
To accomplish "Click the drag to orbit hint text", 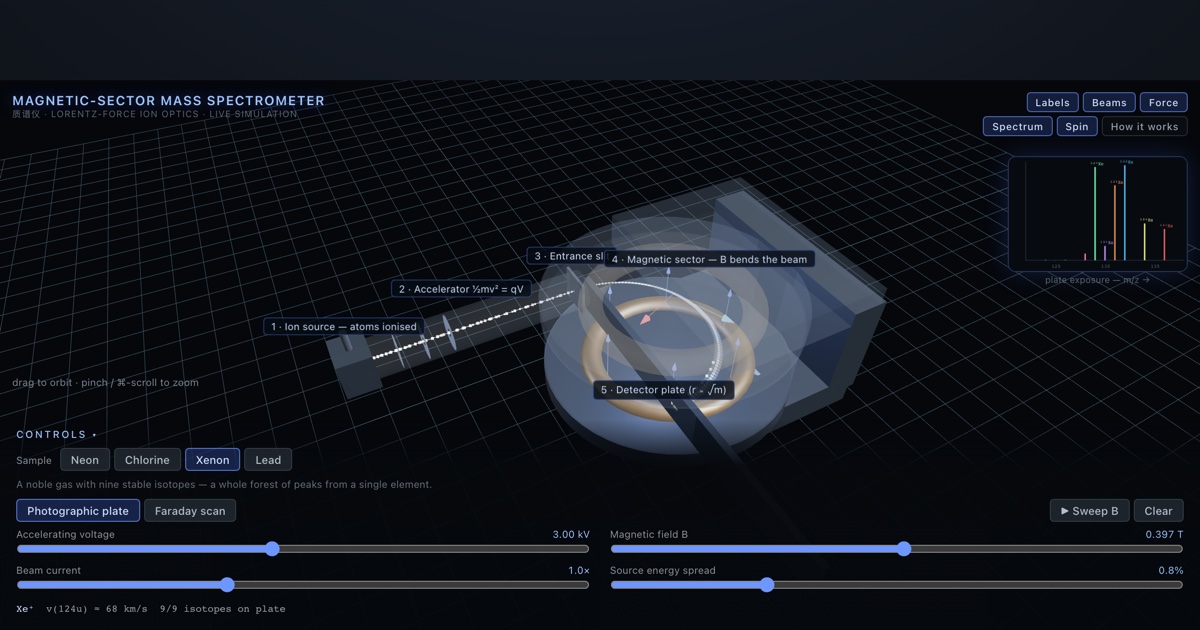I will pyautogui.click(x=105, y=383).
